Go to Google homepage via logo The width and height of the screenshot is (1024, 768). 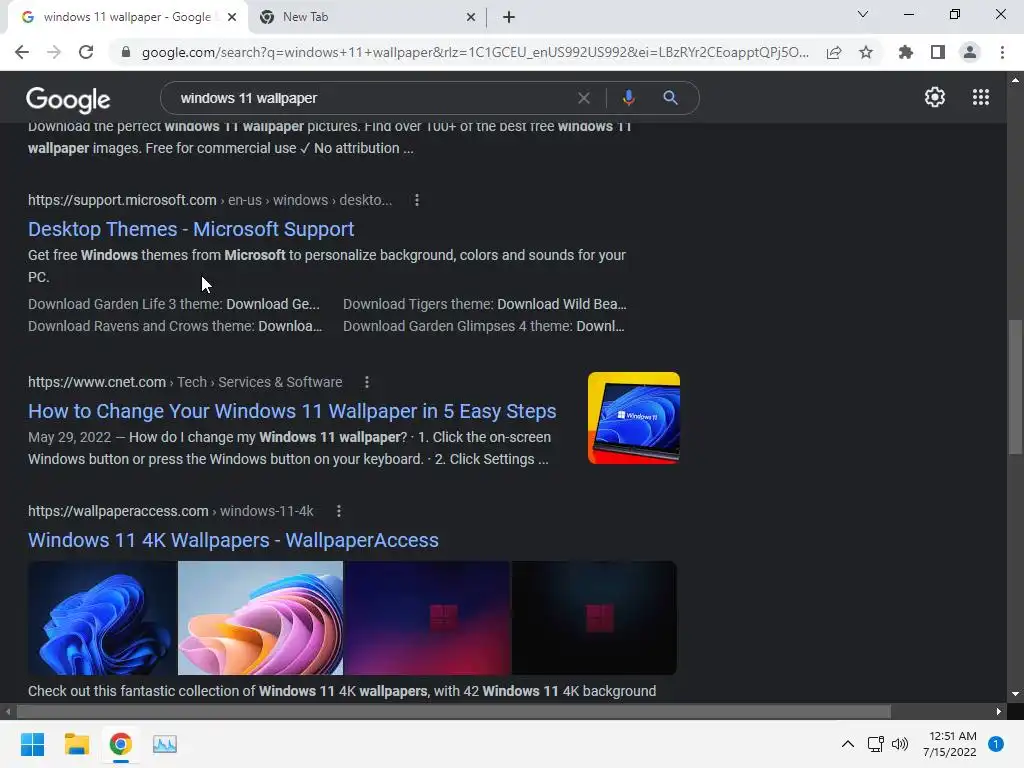click(x=68, y=100)
